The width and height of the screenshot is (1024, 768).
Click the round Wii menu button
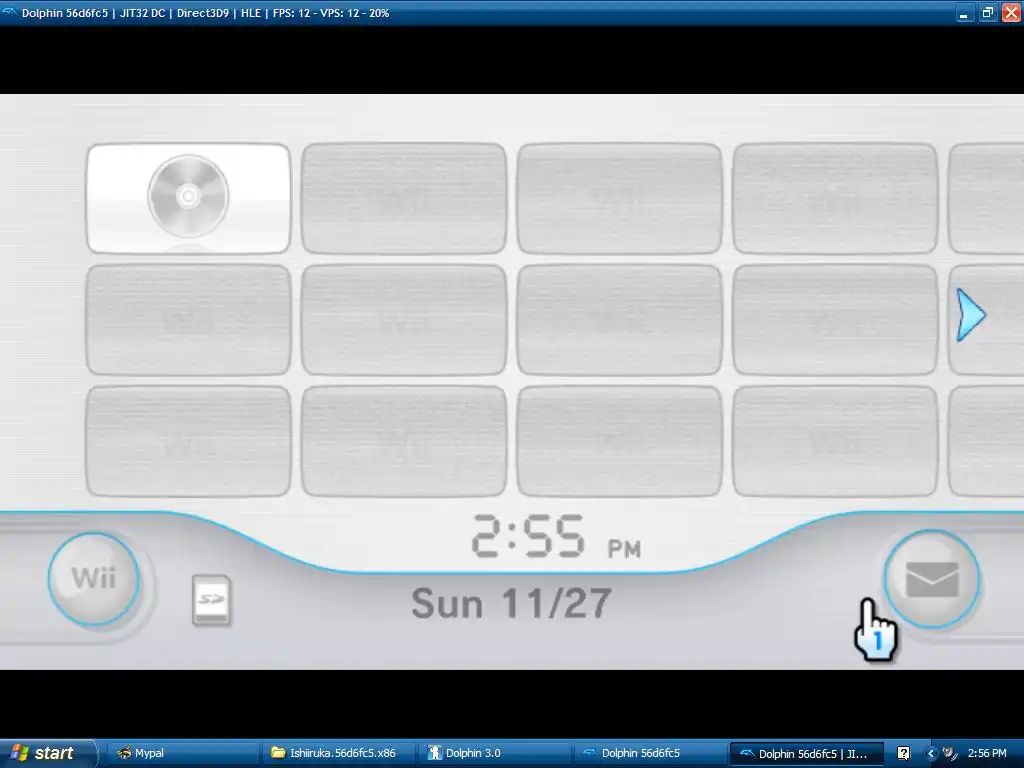click(x=93, y=579)
